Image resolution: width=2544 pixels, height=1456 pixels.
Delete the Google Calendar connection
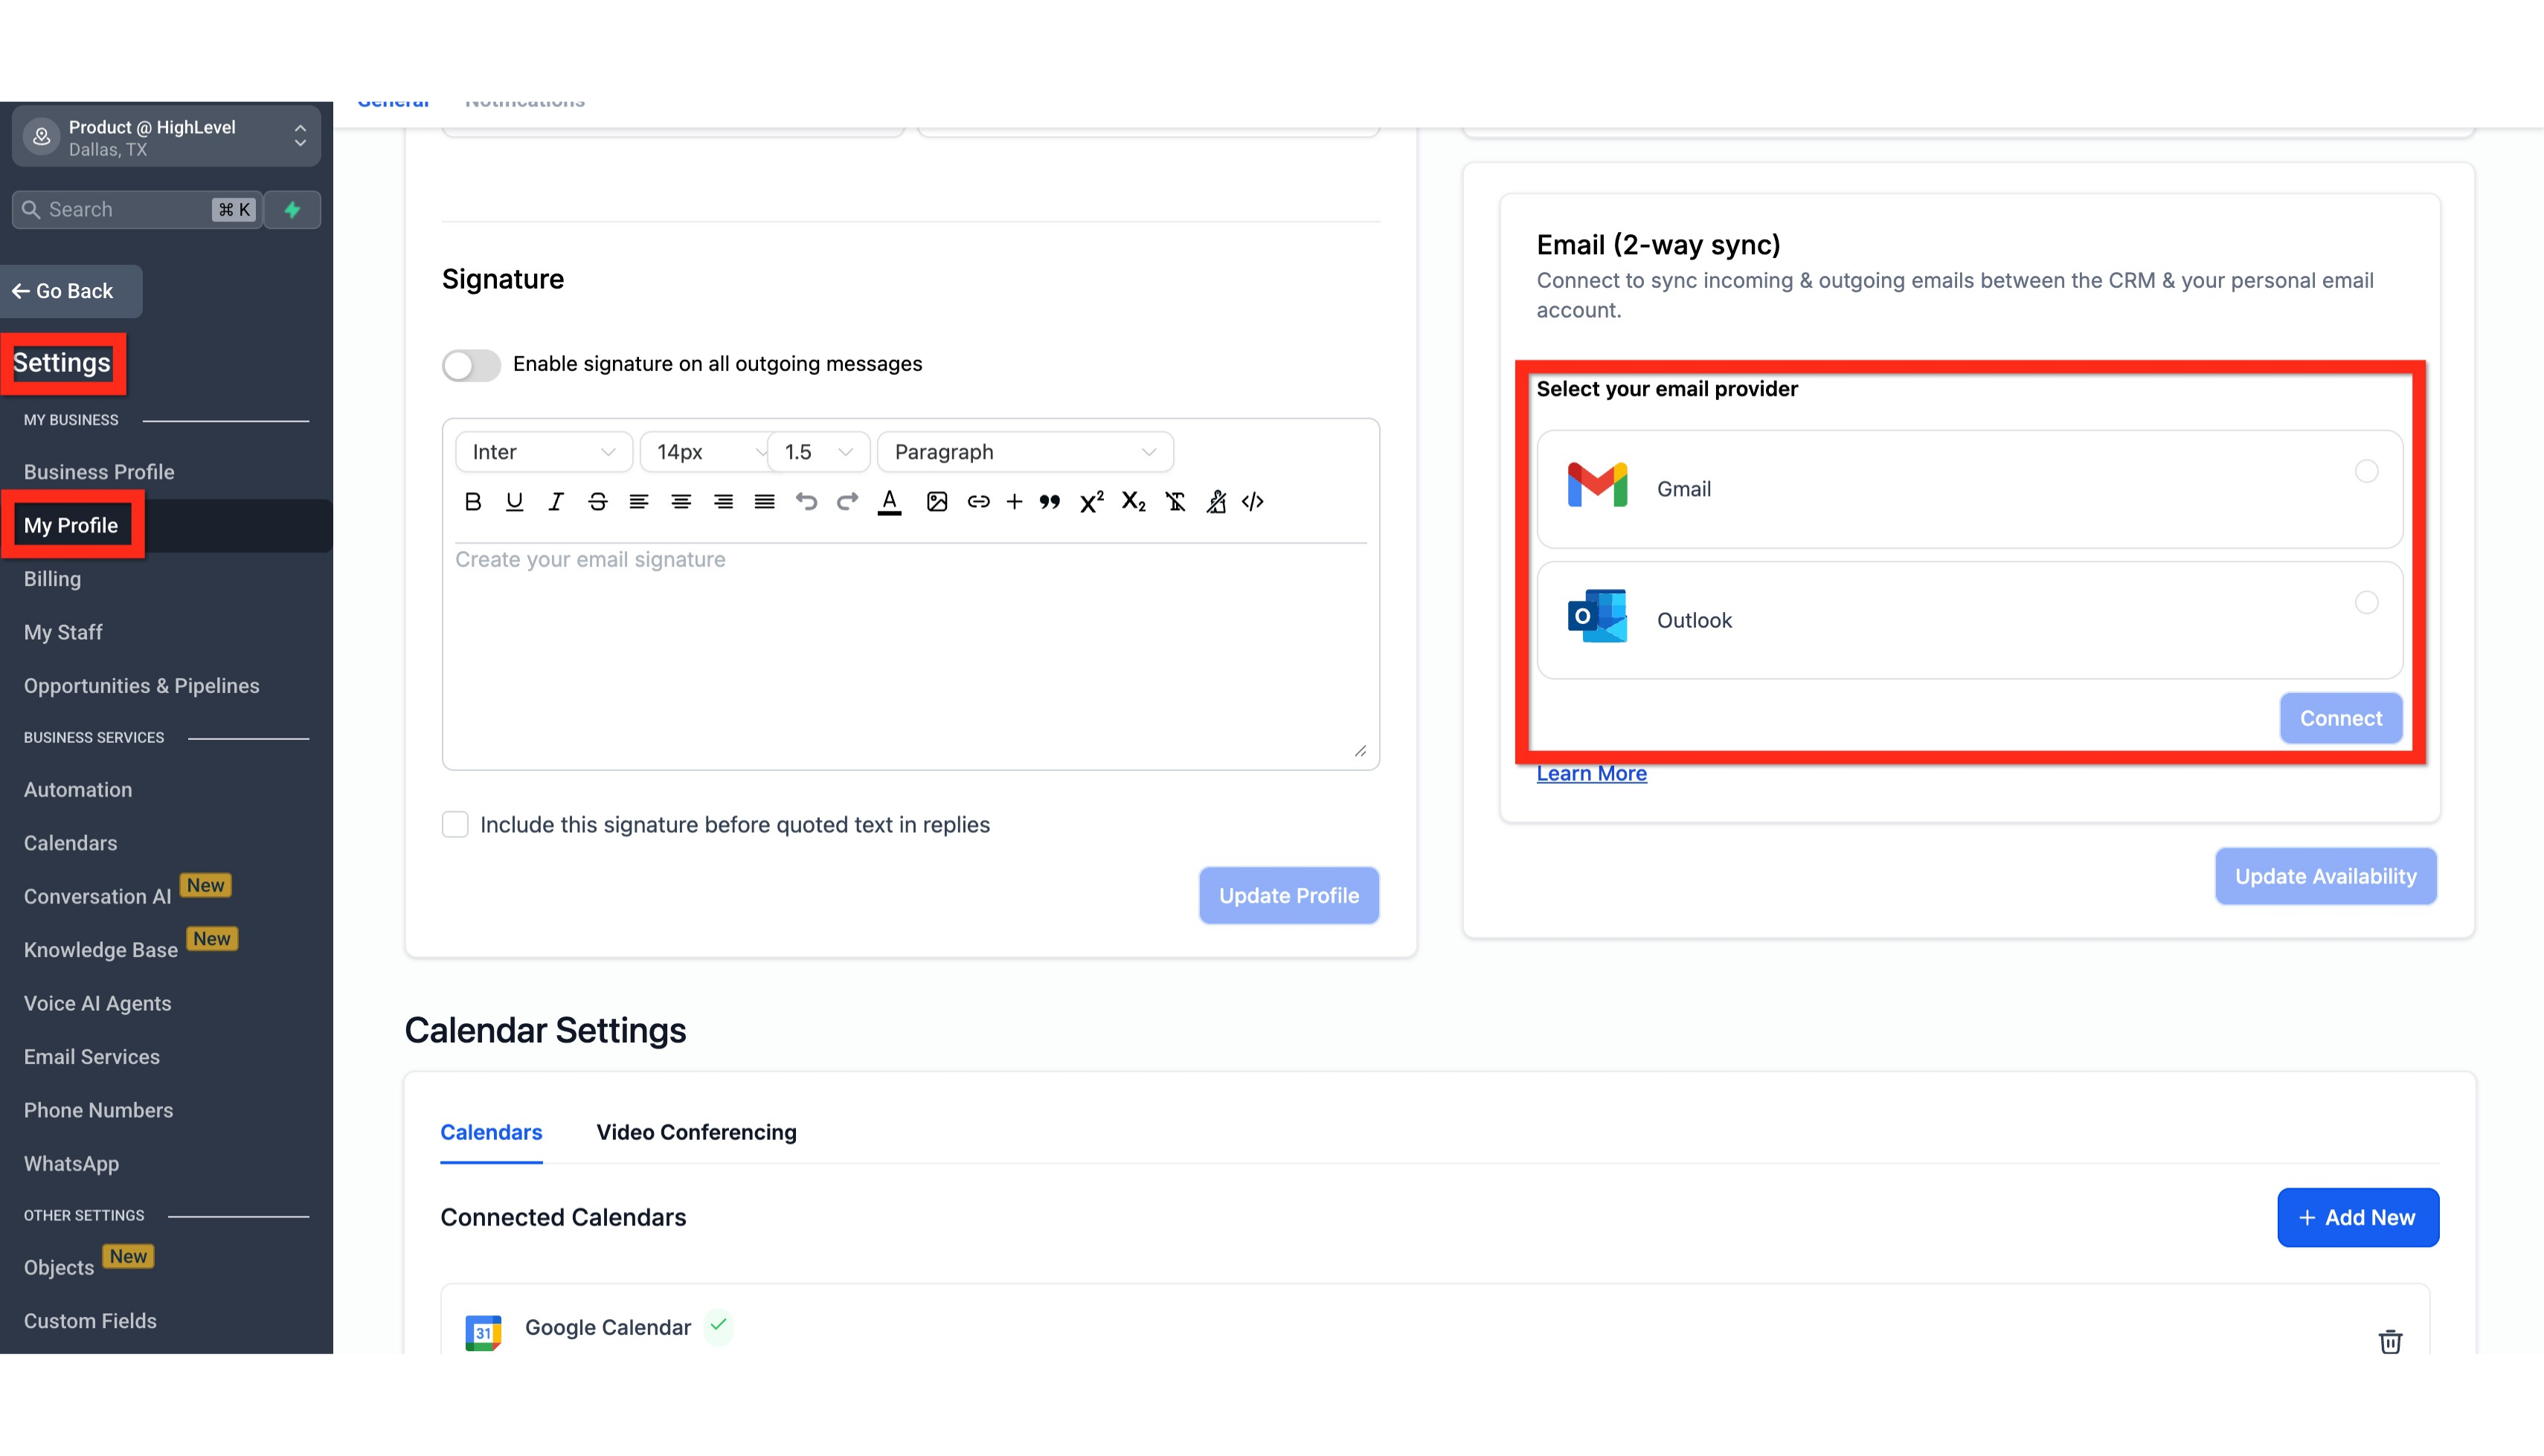tap(2390, 1341)
